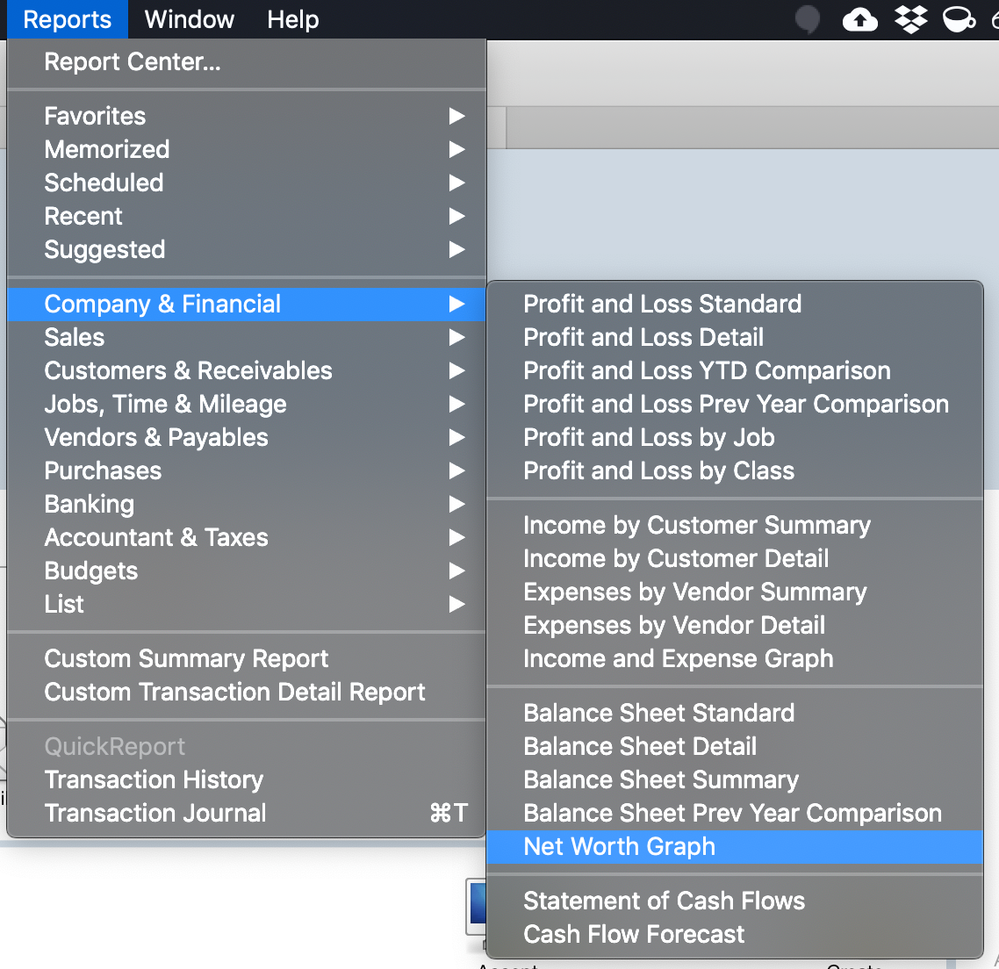Viewport: 999px width, 969px height.
Task: Expand the Memorized reports submenu
Action: [247, 149]
